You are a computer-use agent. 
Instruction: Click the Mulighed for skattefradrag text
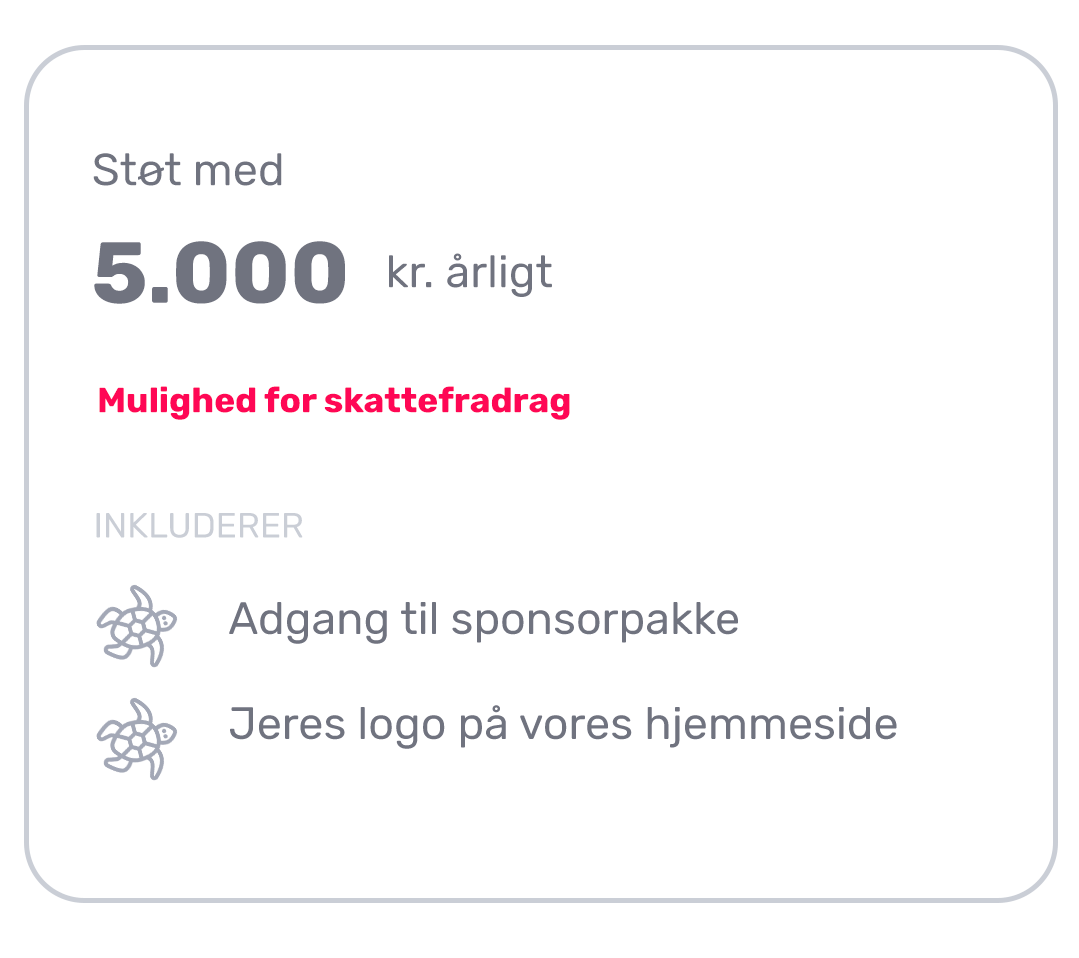(x=334, y=401)
